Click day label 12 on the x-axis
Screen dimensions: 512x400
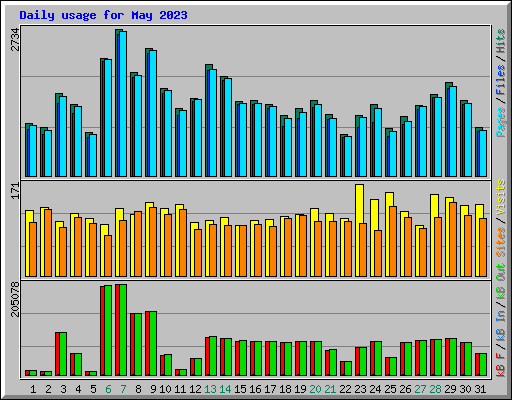pyautogui.click(x=195, y=389)
